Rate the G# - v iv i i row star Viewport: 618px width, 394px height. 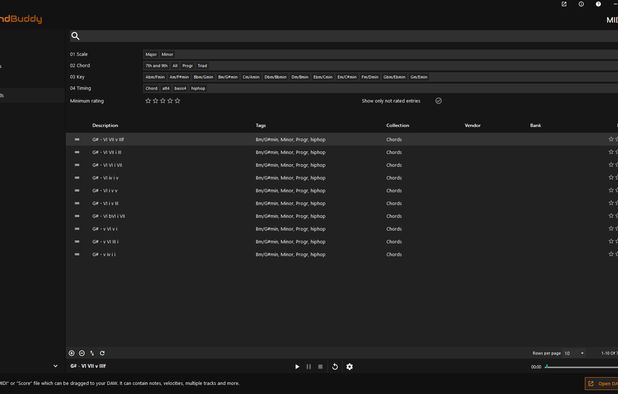click(611, 254)
